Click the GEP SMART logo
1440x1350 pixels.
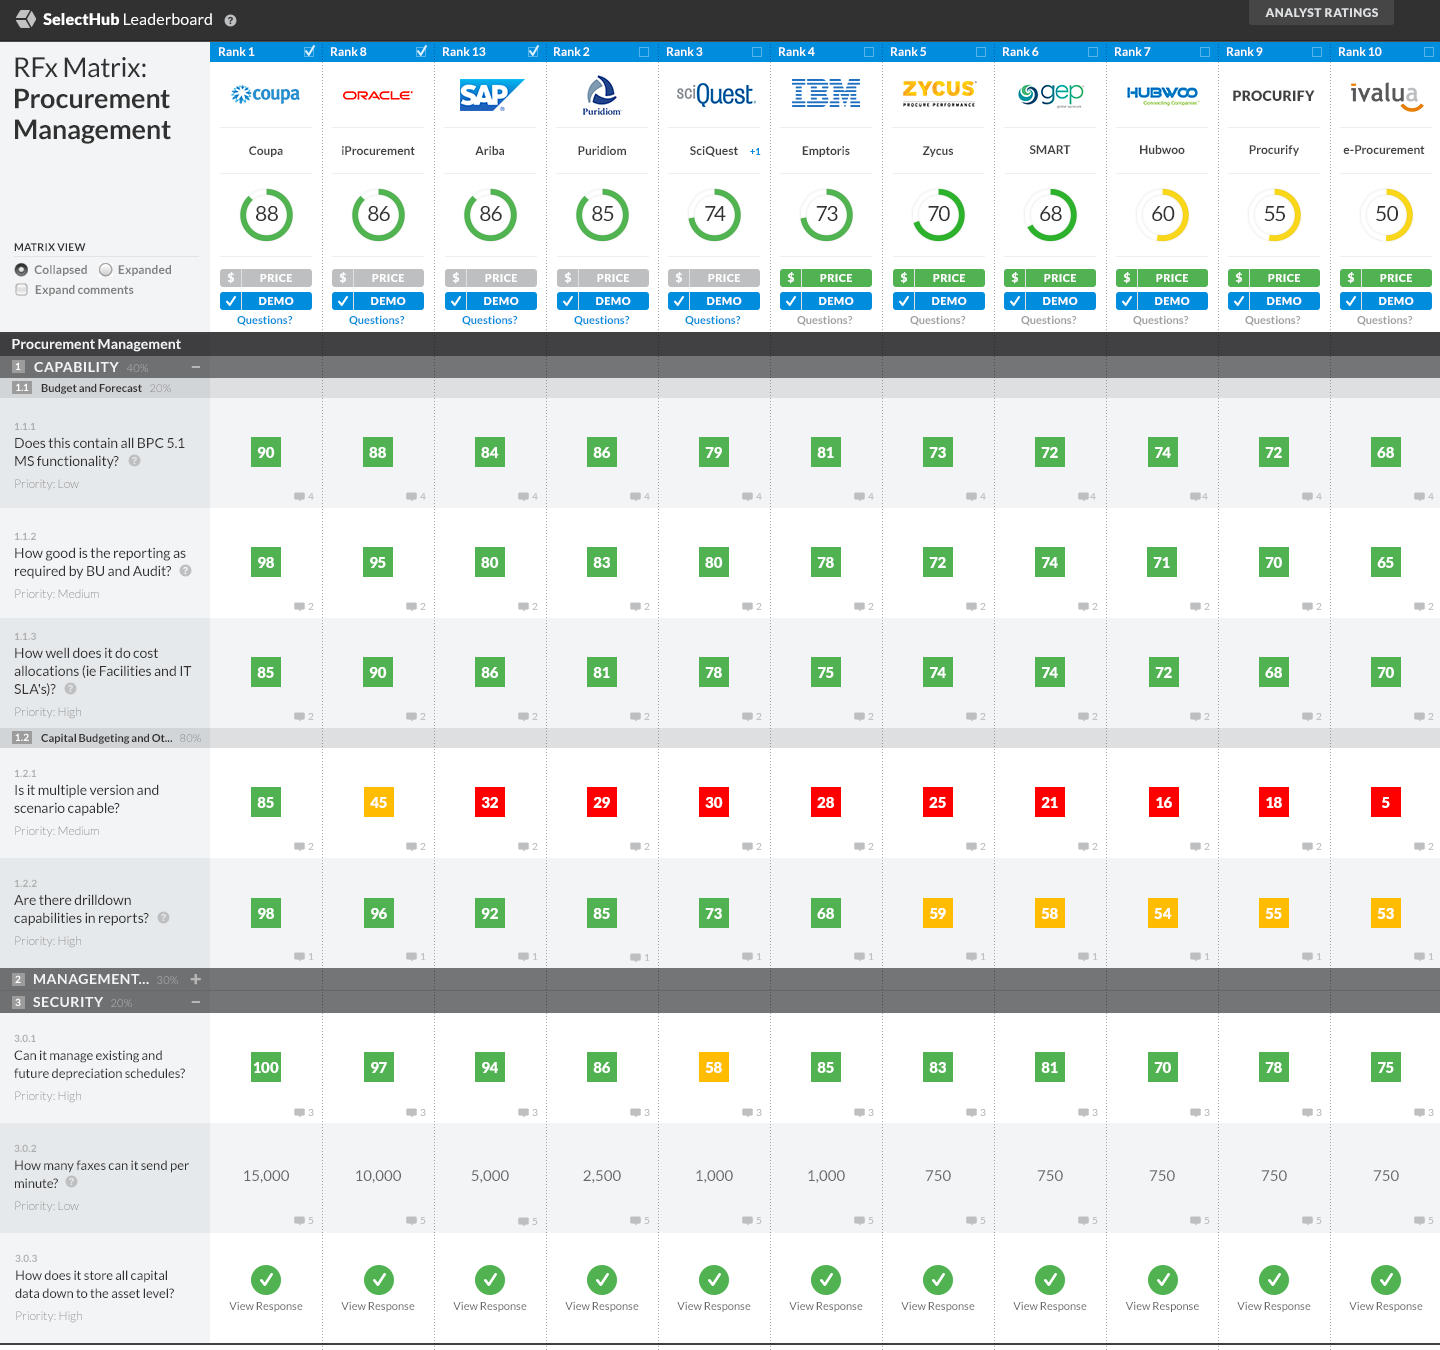1050,94
